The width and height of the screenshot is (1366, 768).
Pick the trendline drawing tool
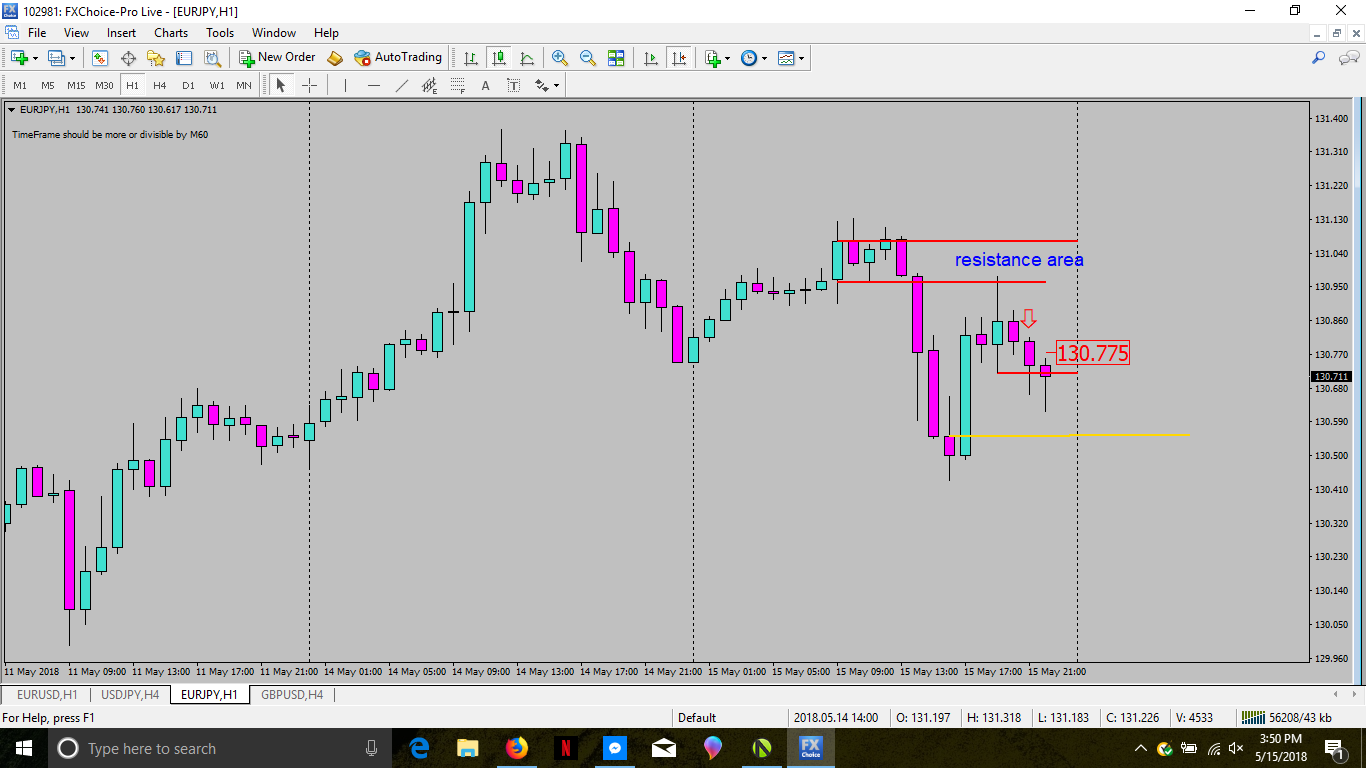(x=402, y=86)
